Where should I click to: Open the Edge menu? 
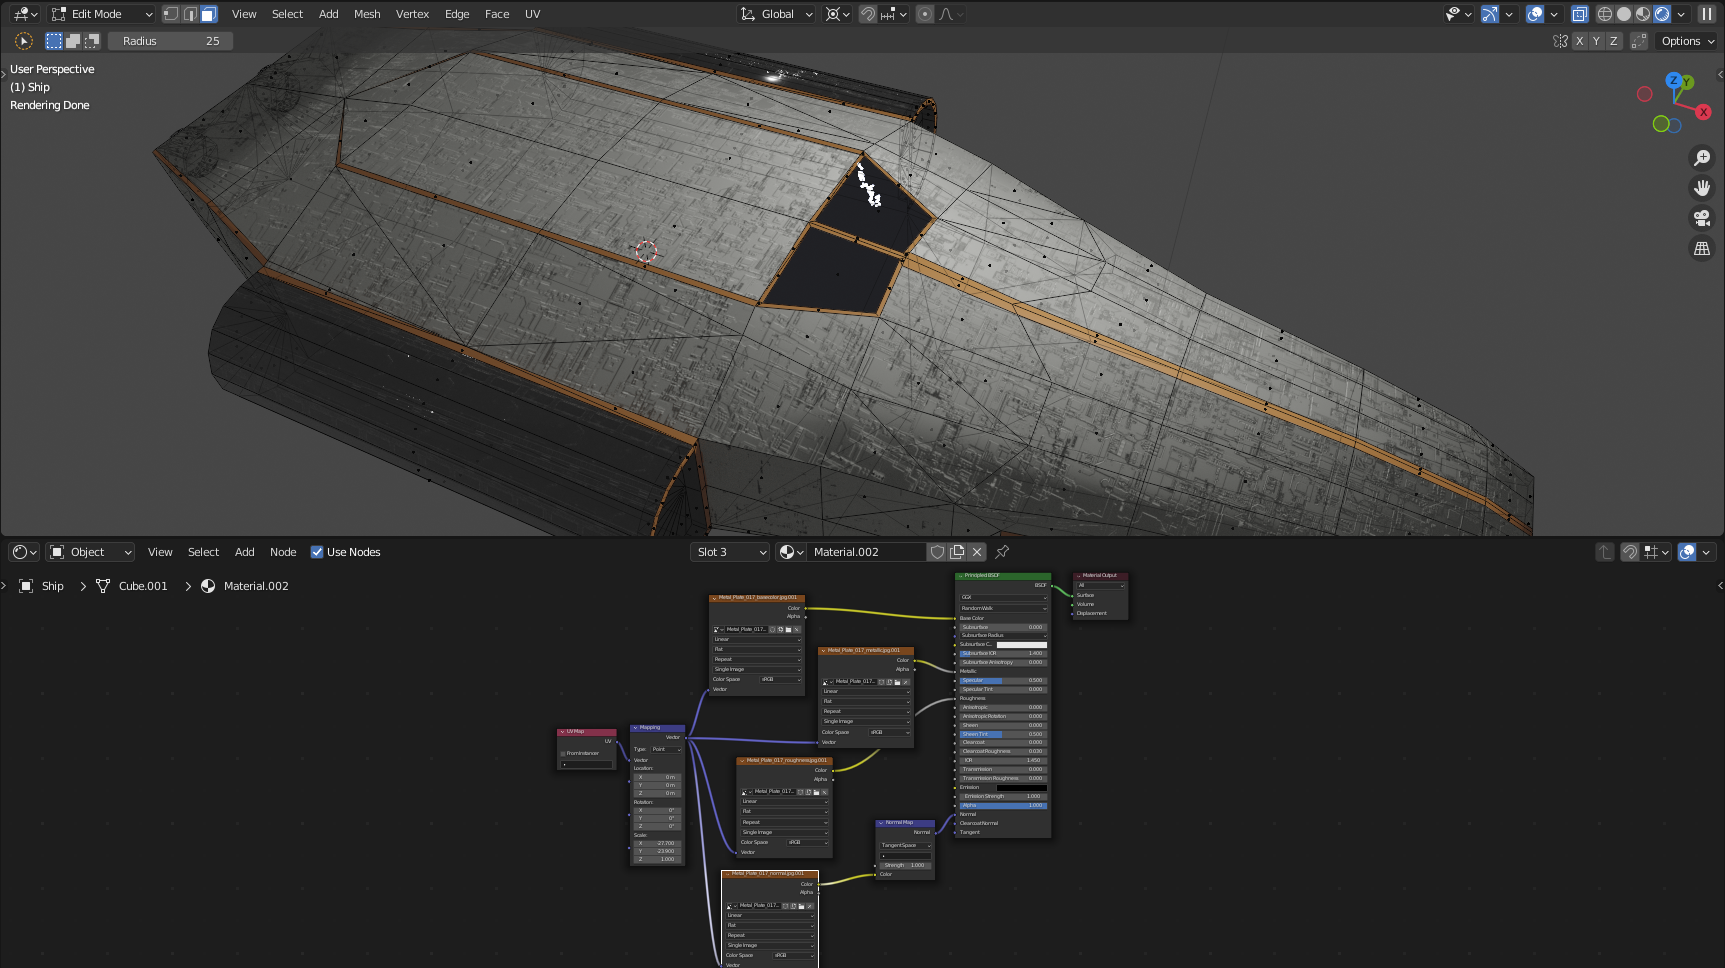[457, 14]
